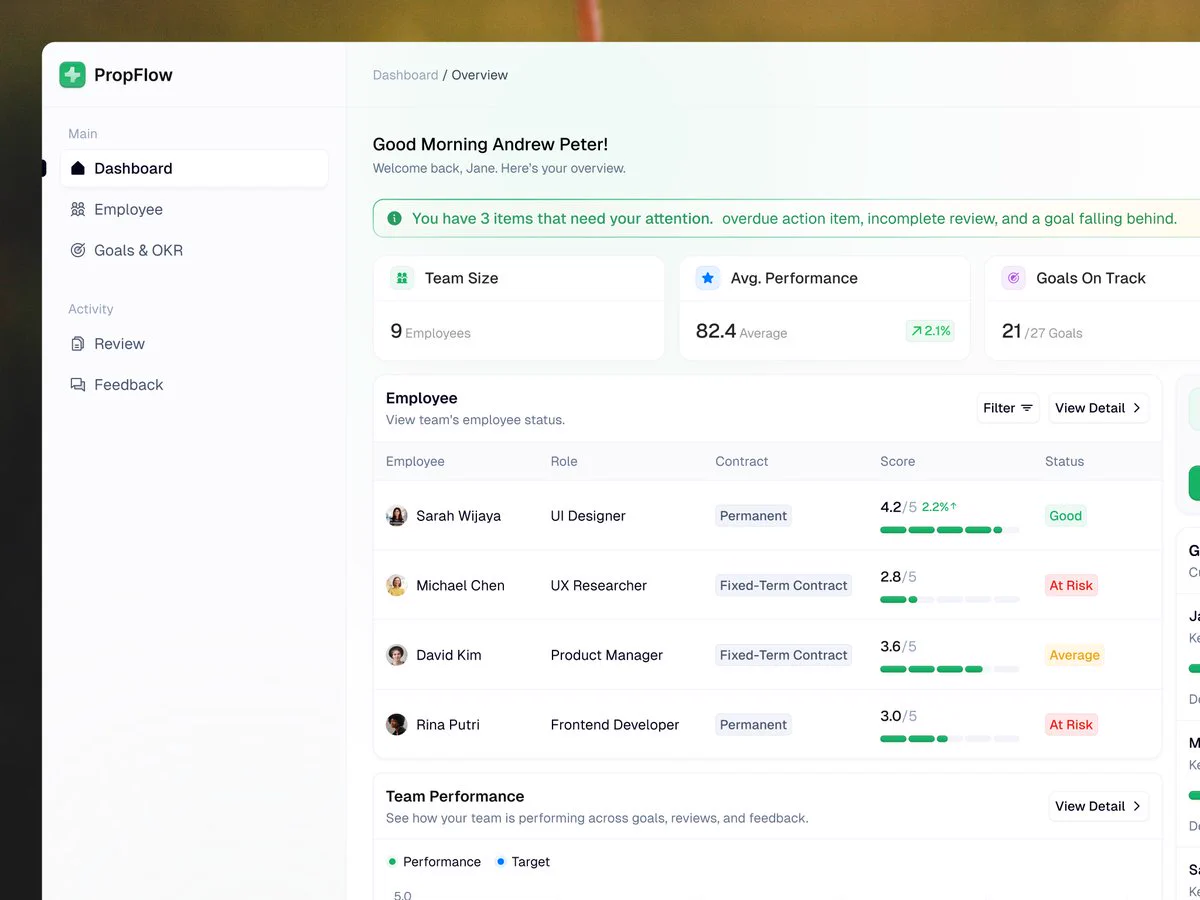Click the Dashboard breadcrumb link

405,75
